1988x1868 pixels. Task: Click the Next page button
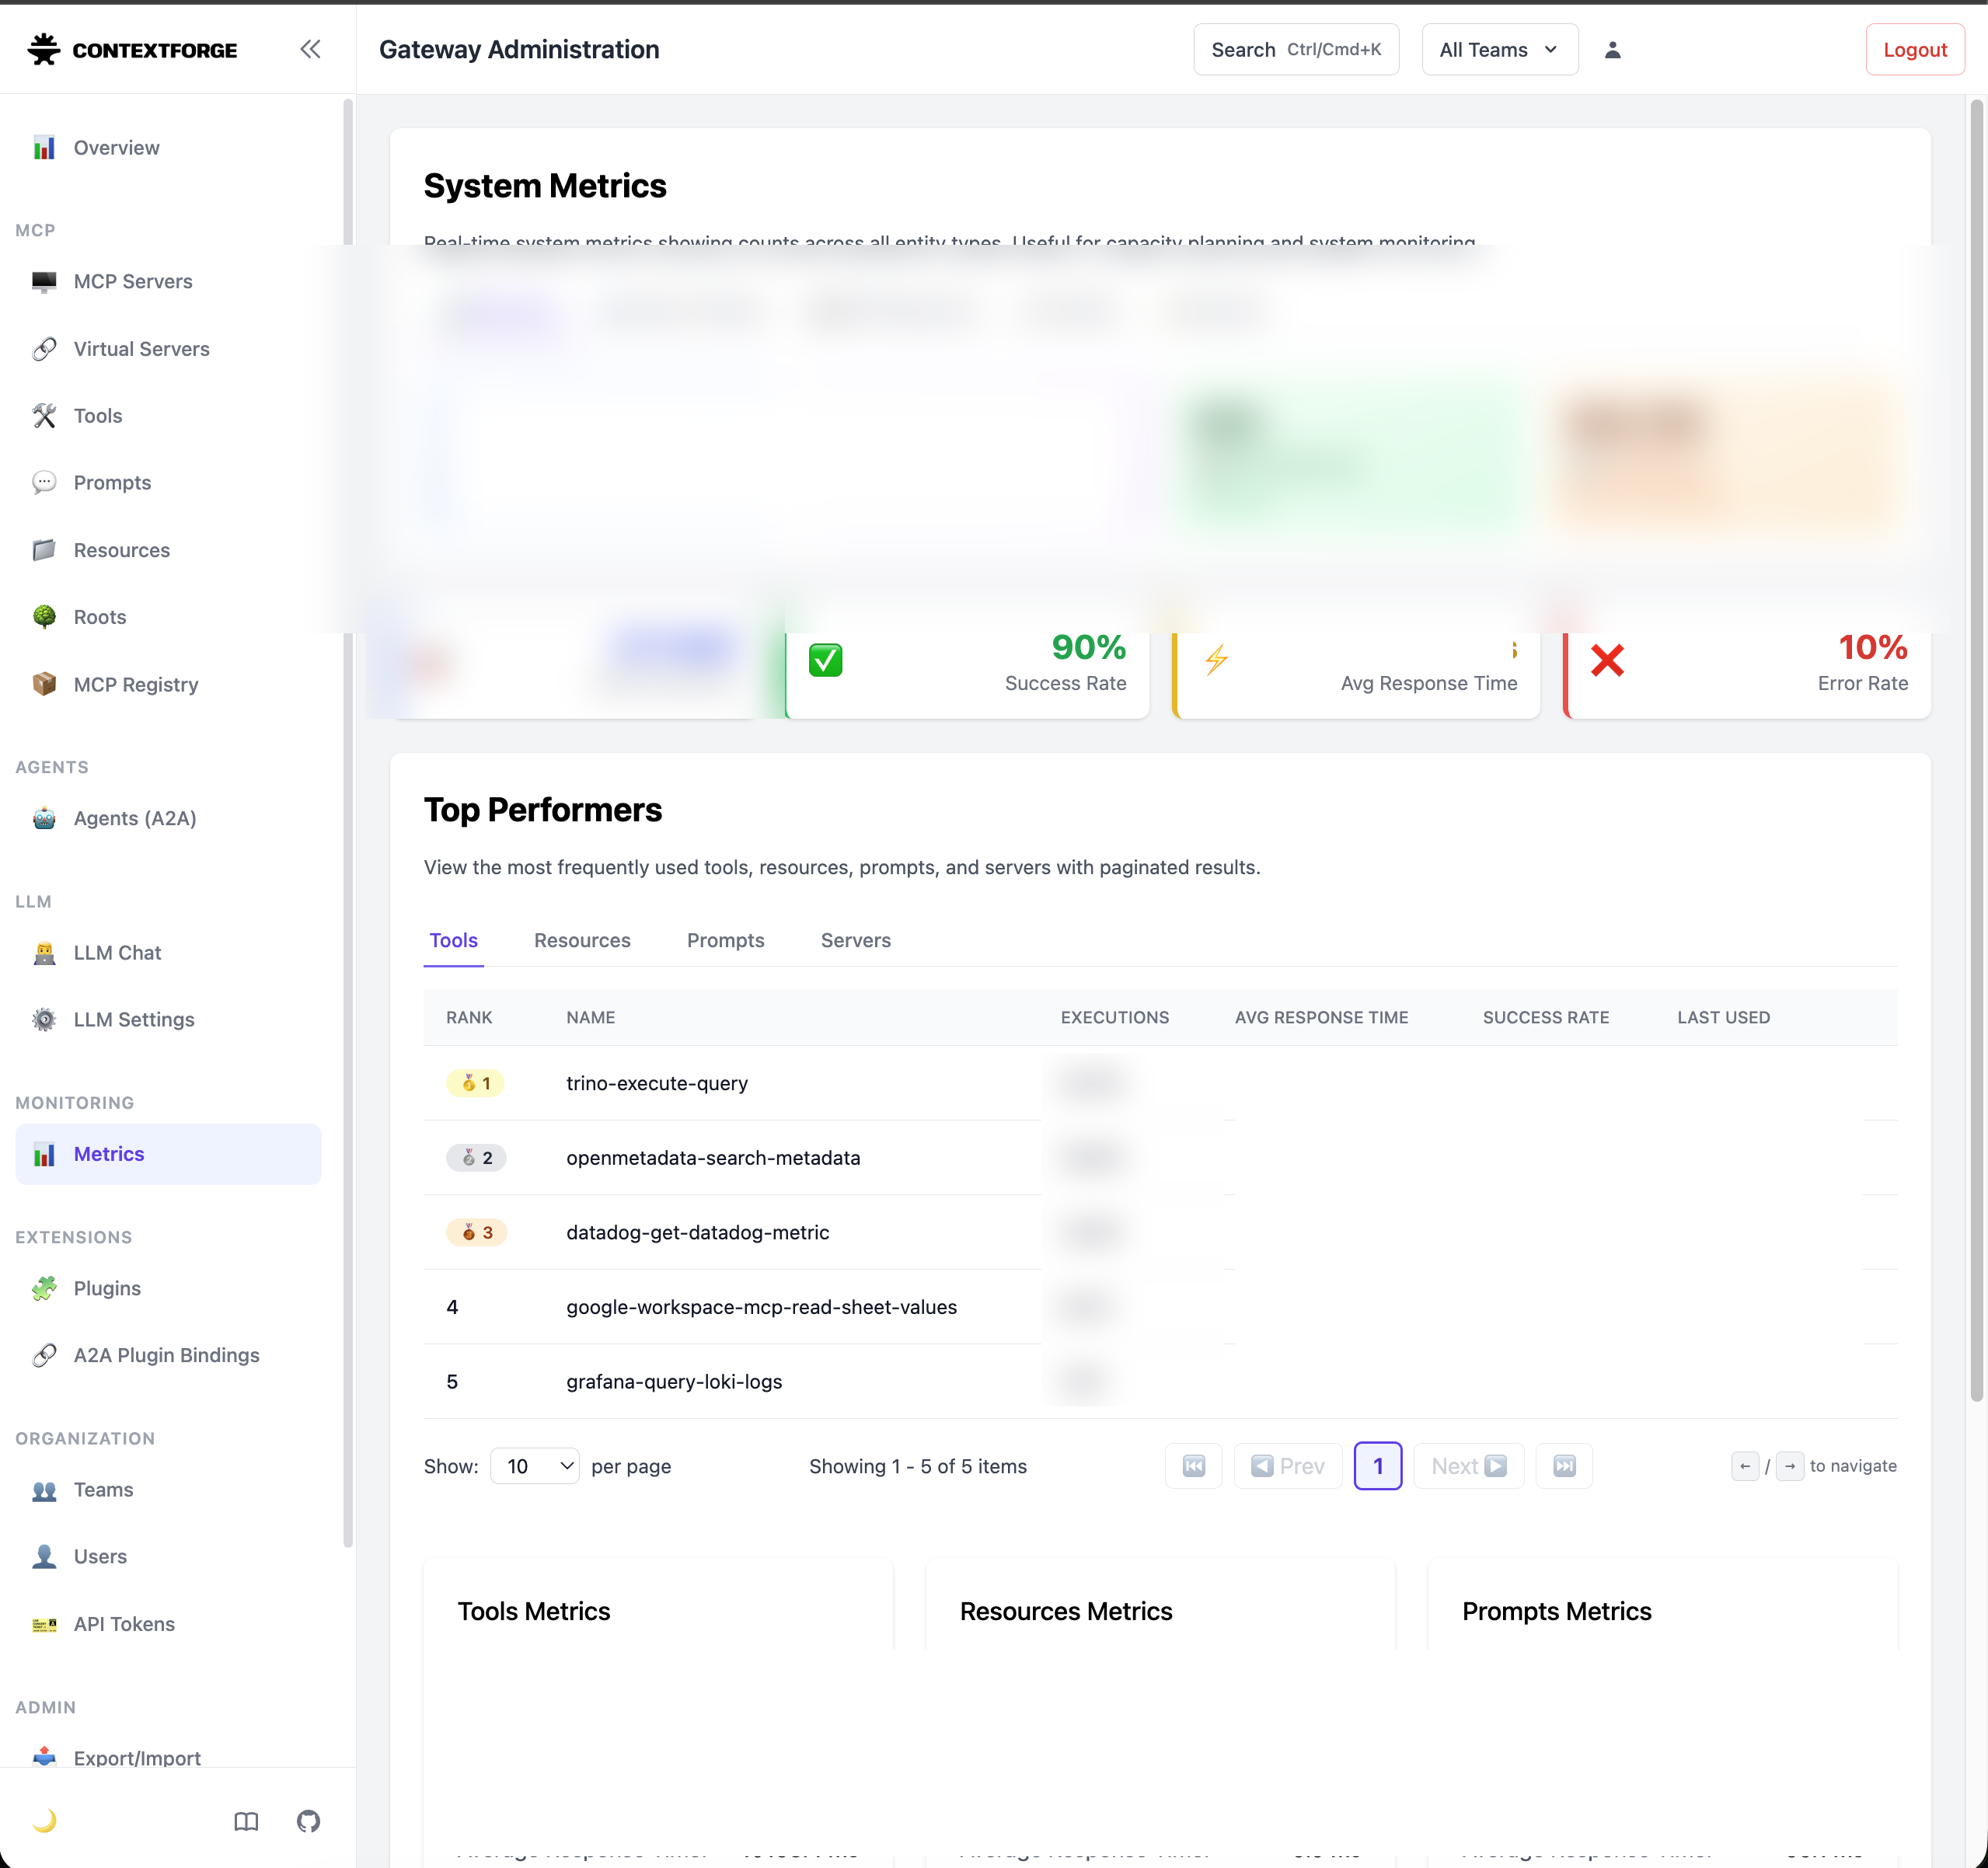click(1468, 1466)
